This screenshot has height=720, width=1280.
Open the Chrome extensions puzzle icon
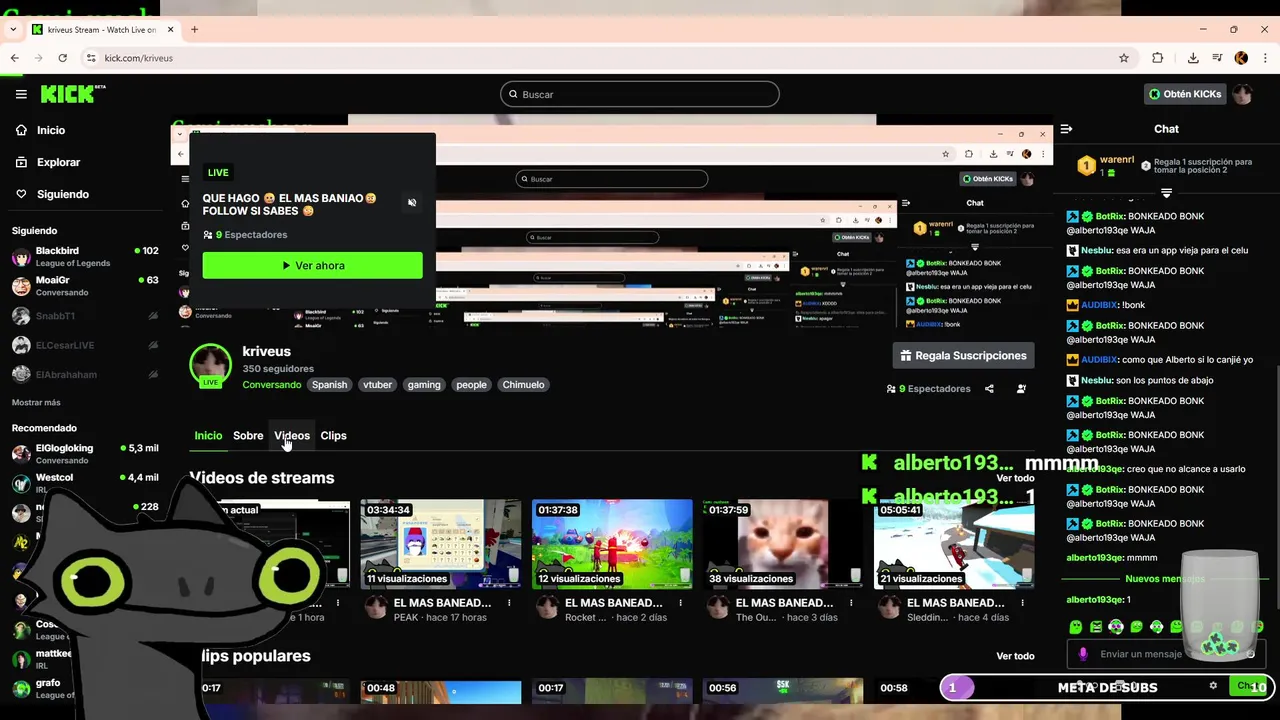pyautogui.click(x=1158, y=58)
